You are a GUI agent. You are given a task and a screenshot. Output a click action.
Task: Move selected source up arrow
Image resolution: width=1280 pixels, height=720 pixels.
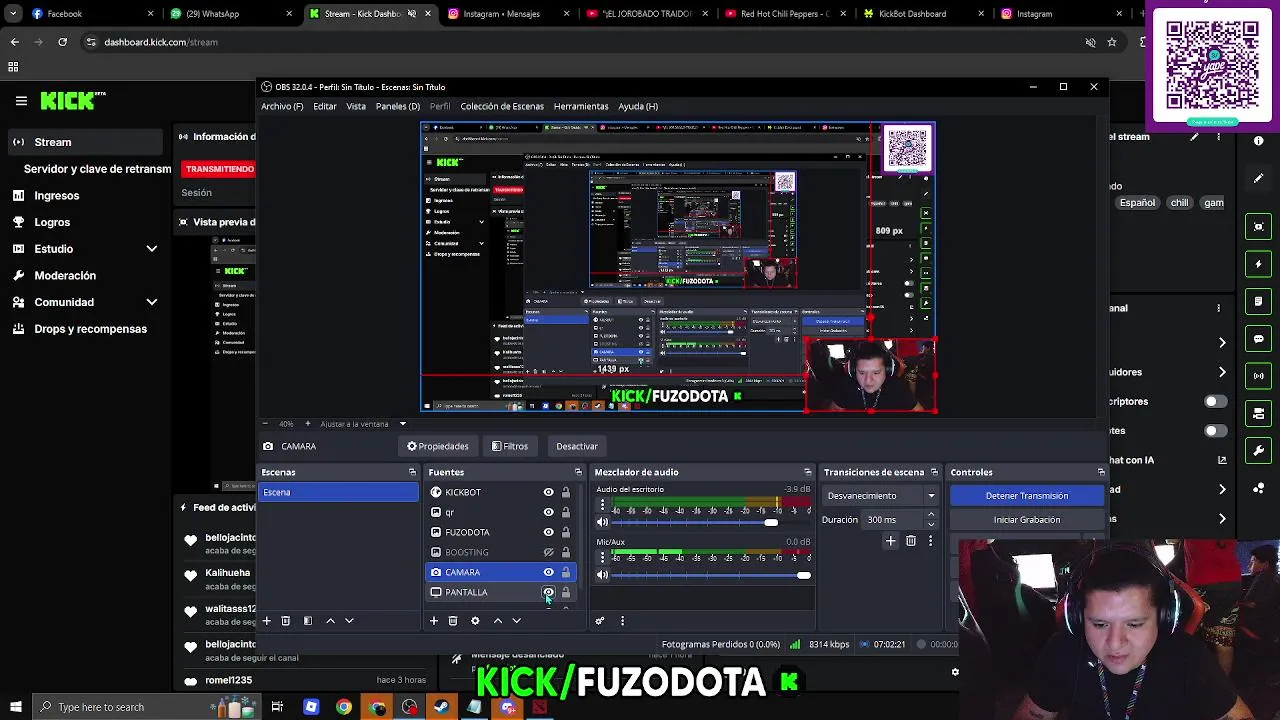click(497, 621)
